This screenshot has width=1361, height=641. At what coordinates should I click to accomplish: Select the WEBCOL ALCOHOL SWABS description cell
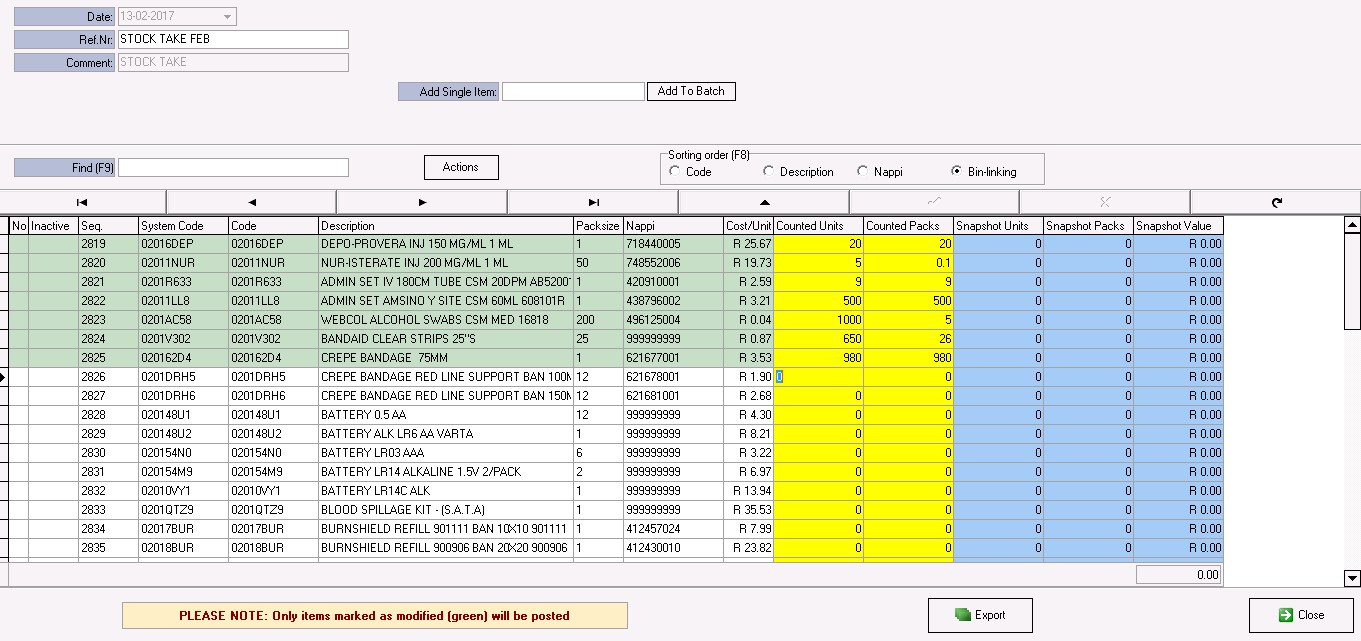446,320
